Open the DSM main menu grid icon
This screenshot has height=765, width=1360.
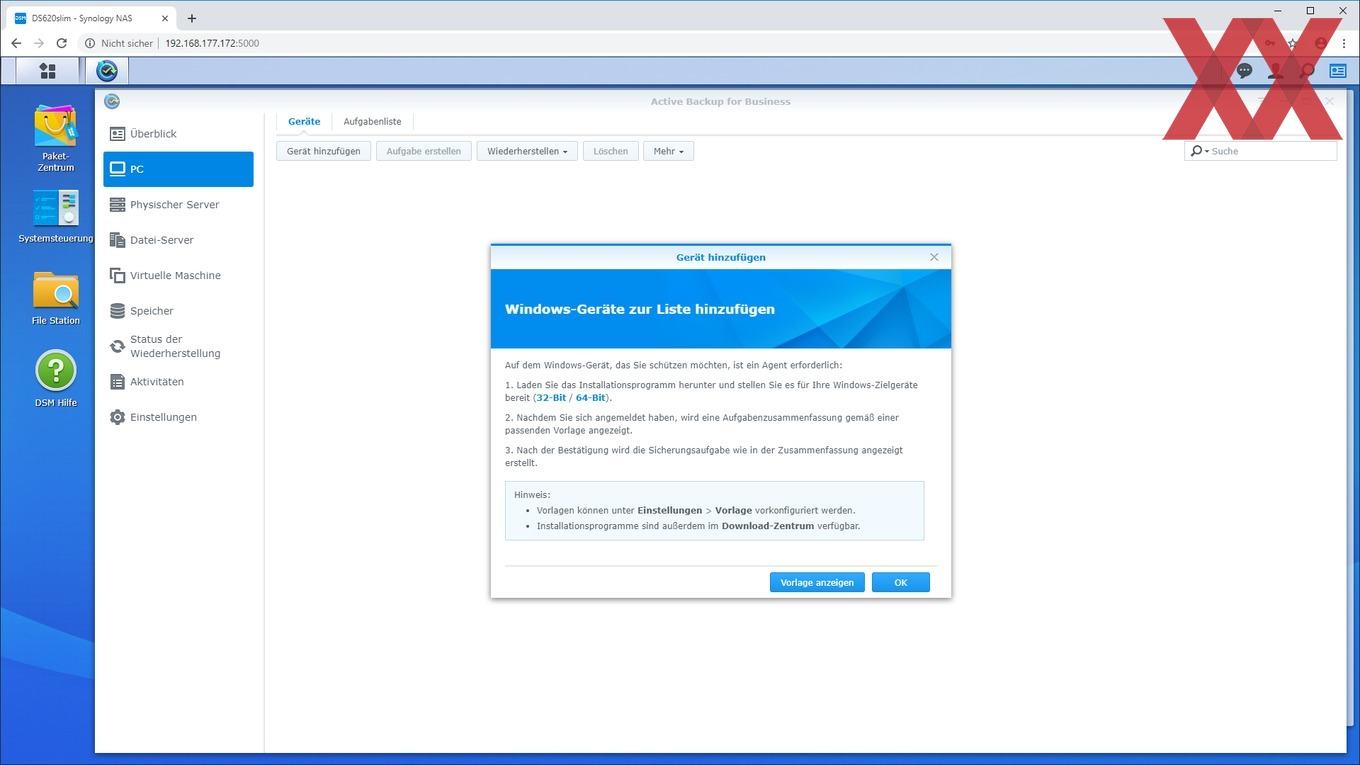[47, 71]
